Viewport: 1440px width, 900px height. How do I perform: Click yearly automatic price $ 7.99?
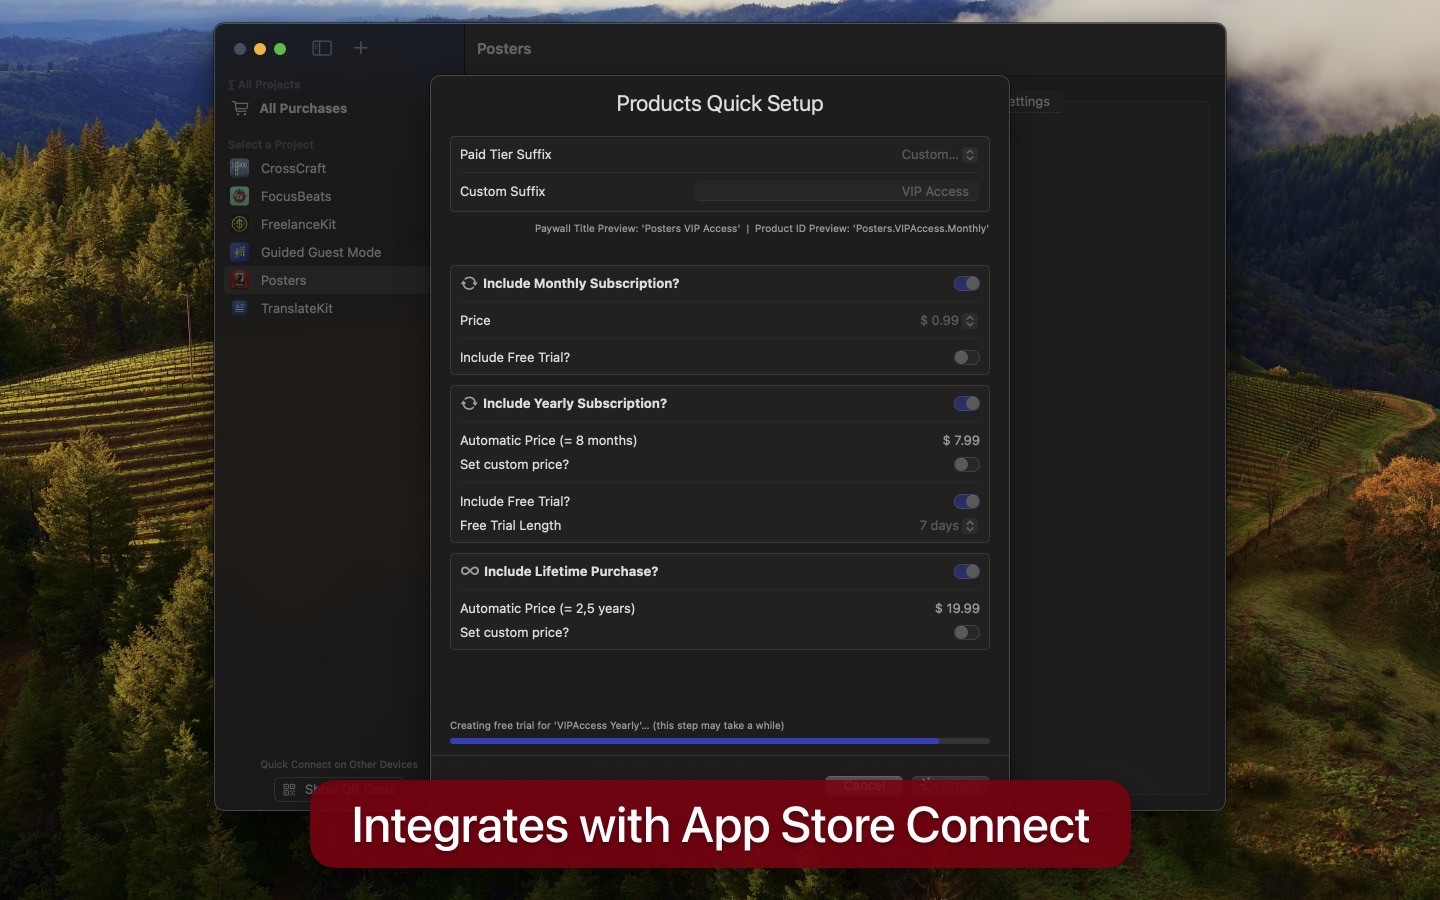point(961,440)
